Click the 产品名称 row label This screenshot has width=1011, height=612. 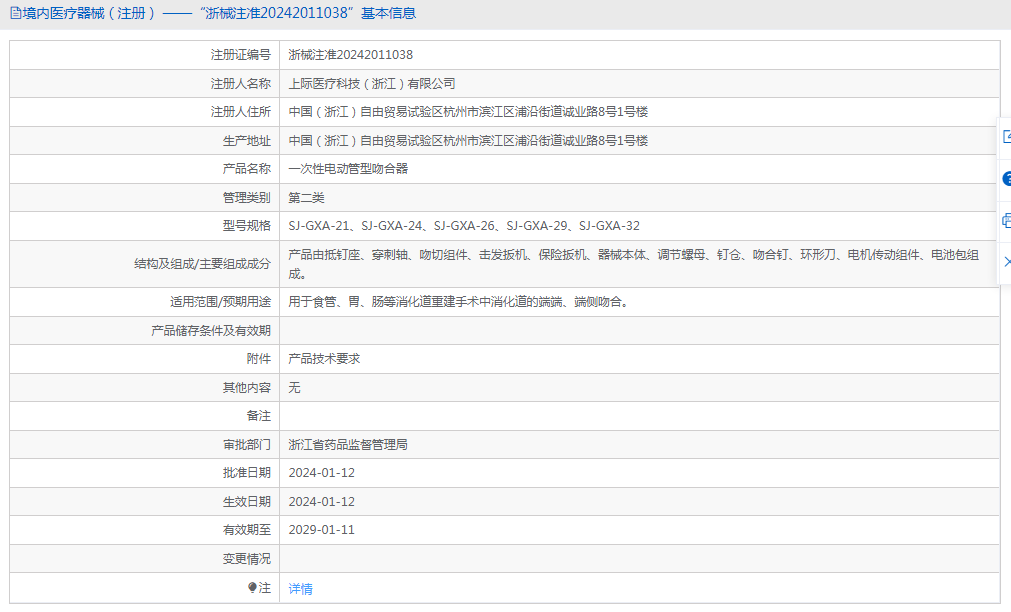point(246,169)
